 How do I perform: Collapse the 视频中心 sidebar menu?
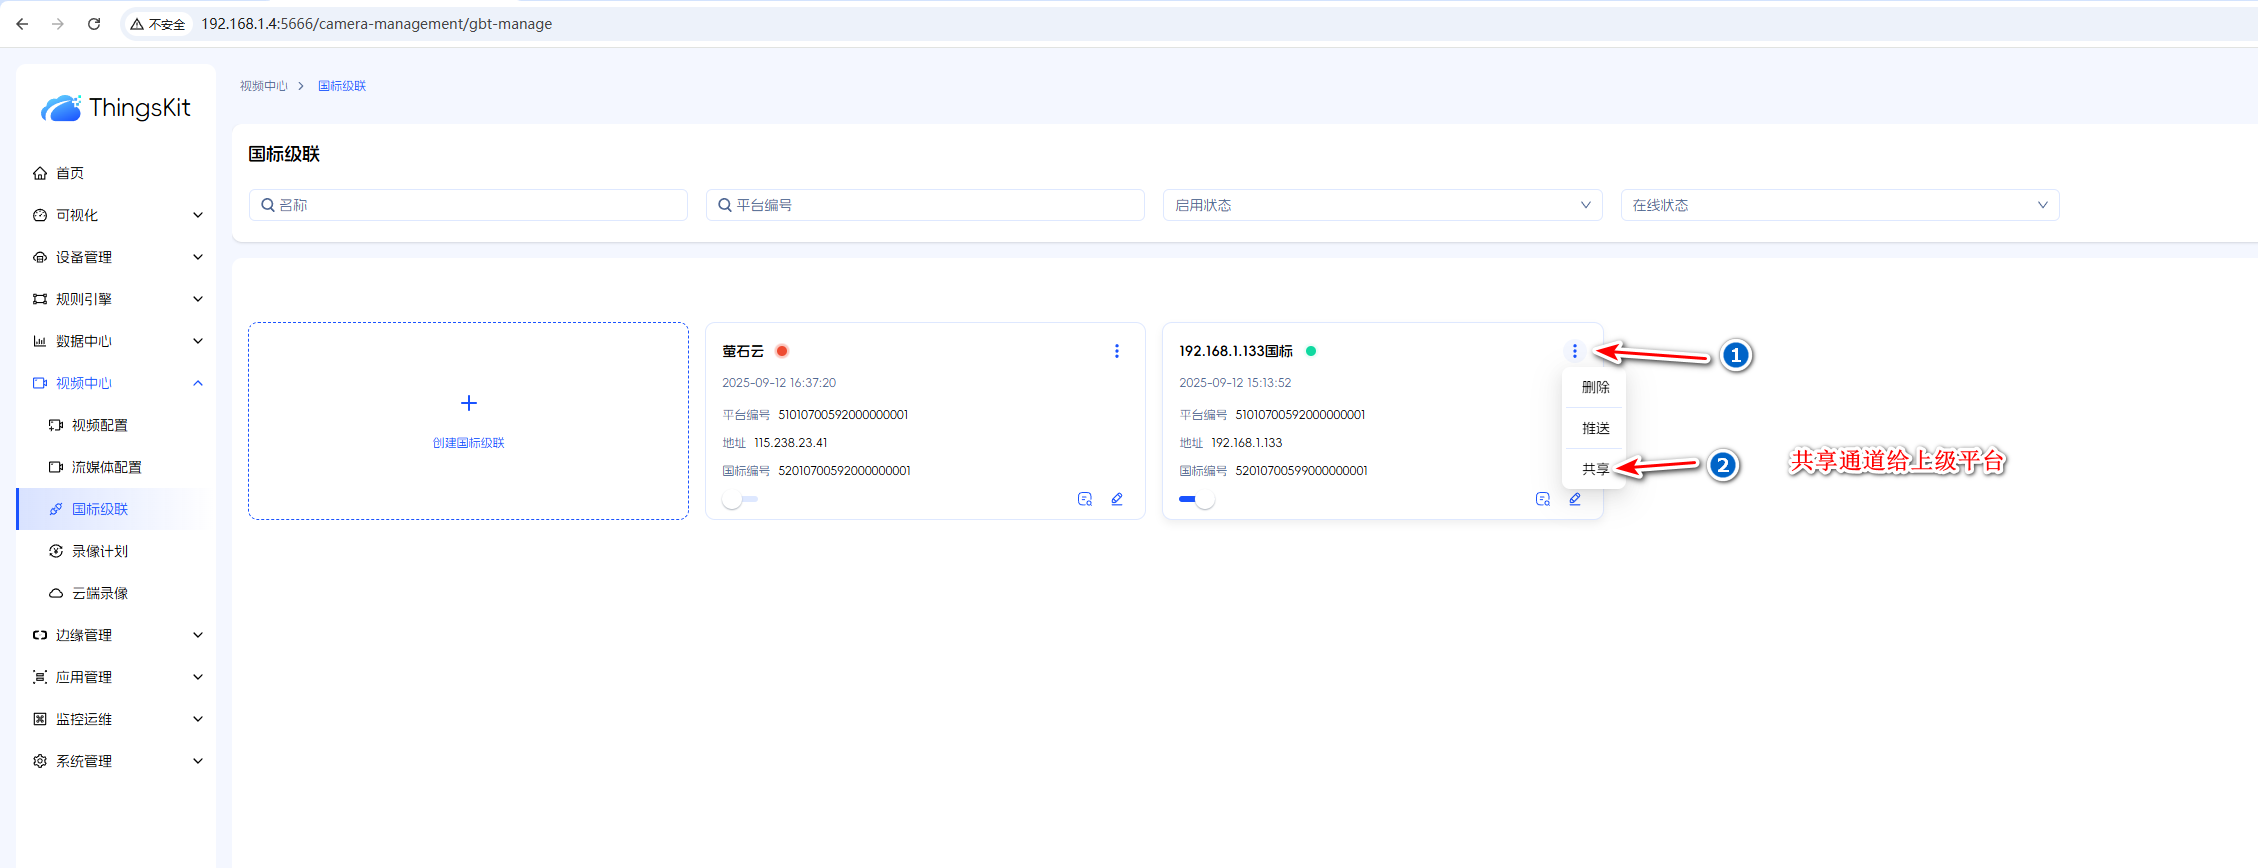click(x=116, y=383)
